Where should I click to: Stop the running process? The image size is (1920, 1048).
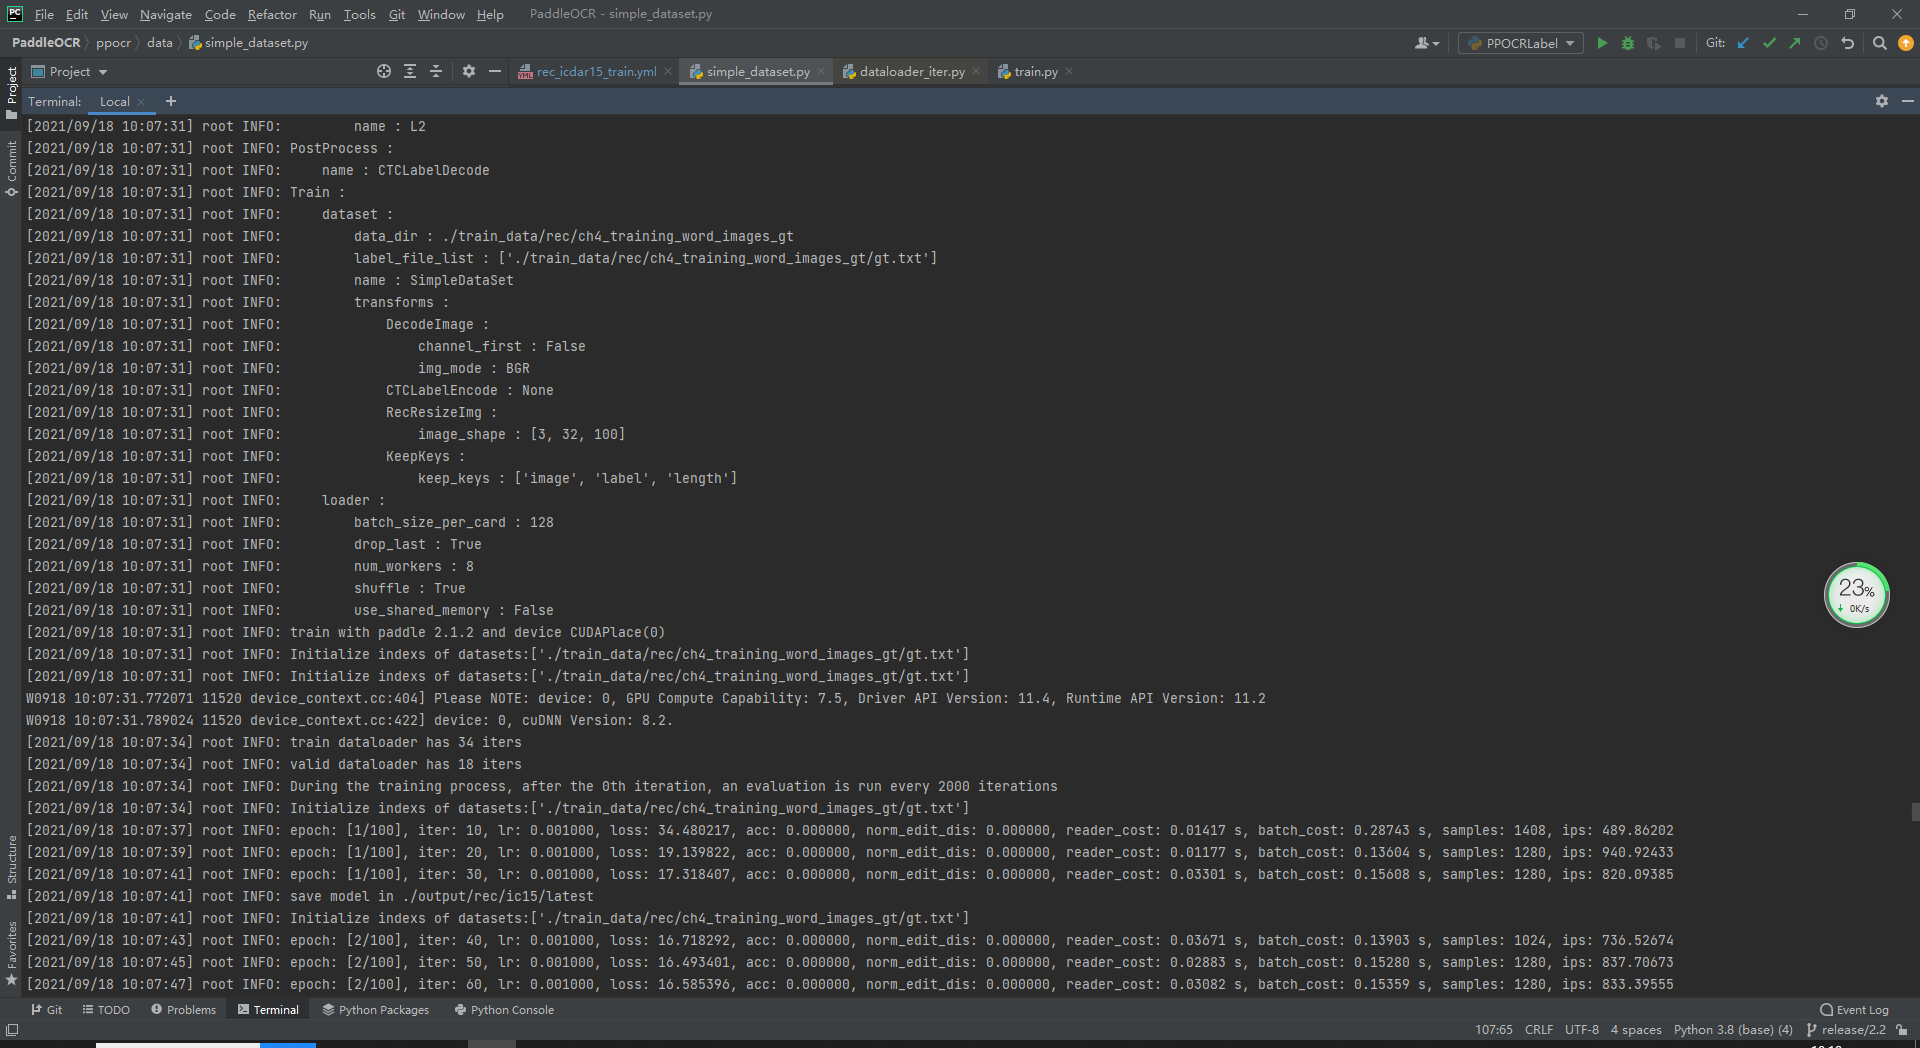click(x=1681, y=43)
